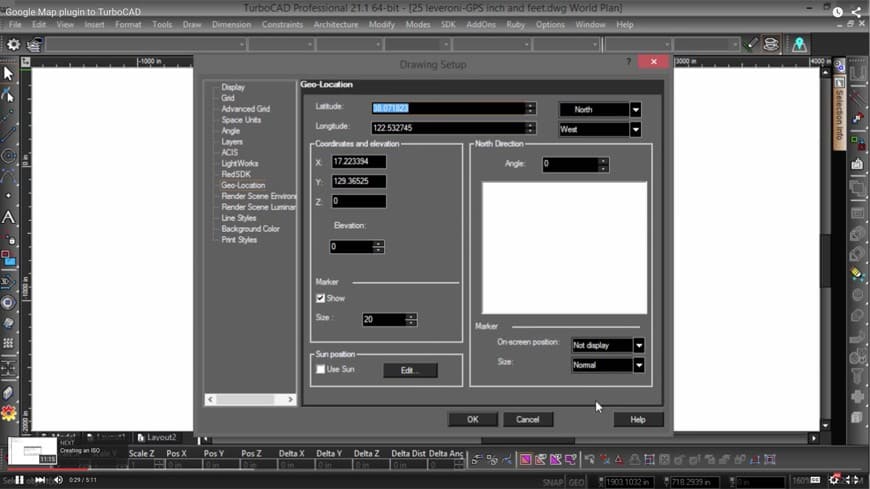
Task: Open the Selection Info side palette
Action: (x=839, y=114)
